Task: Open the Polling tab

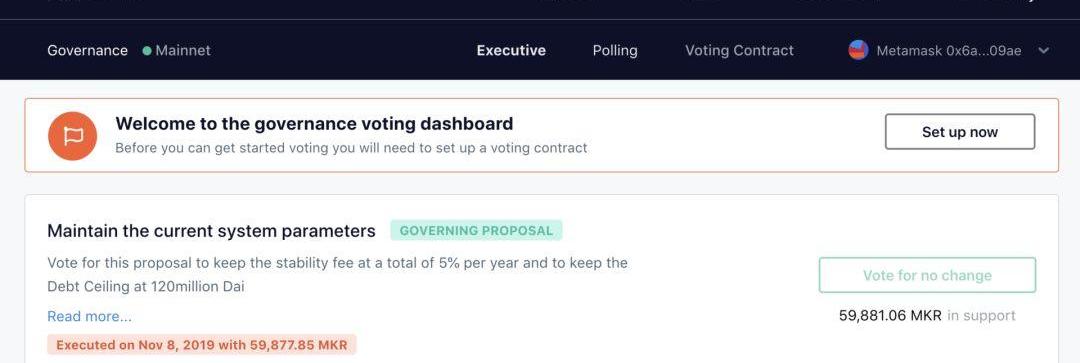Action: click(615, 50)
